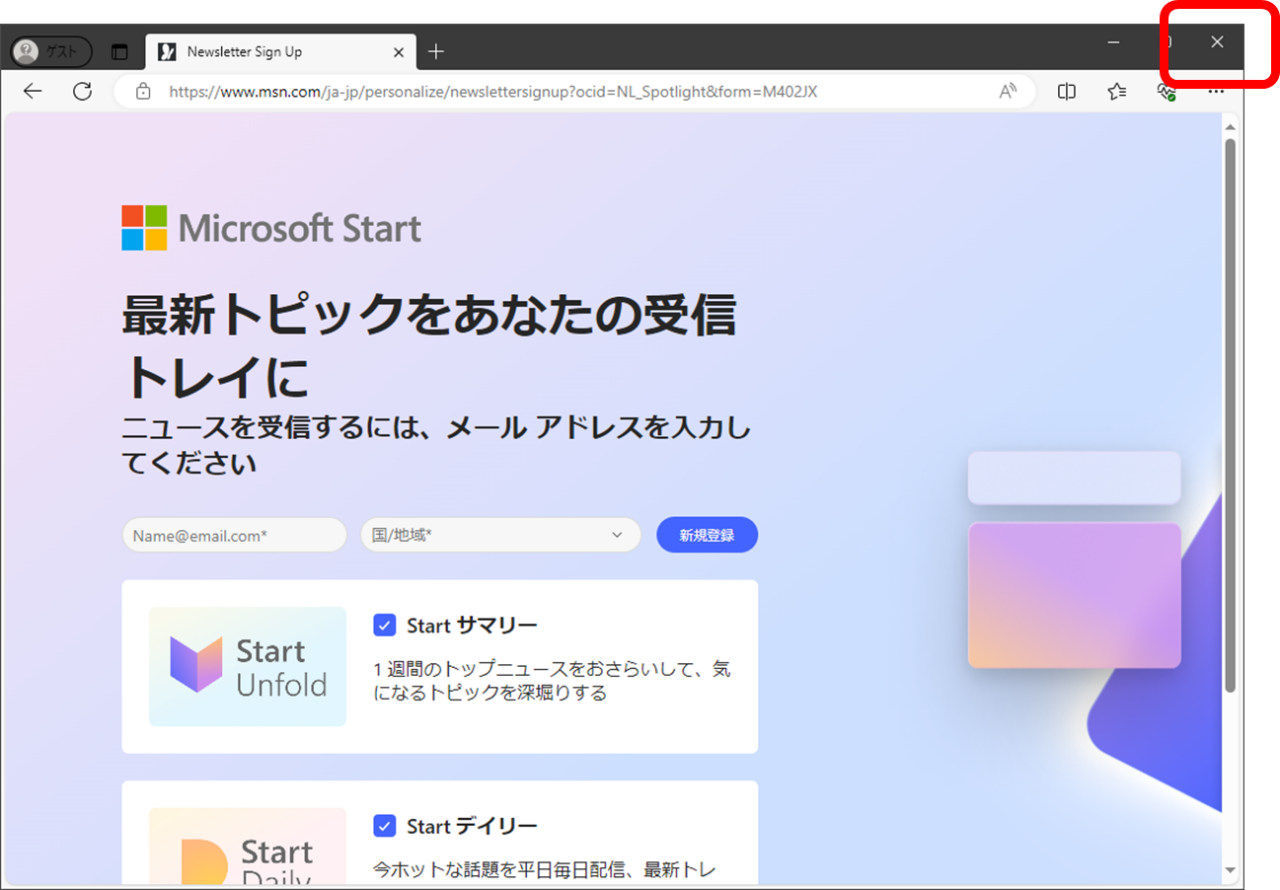Activate the Read aloud icon
The height and width of the screenshot is (890, 1280).
(x=1008, y=91)
